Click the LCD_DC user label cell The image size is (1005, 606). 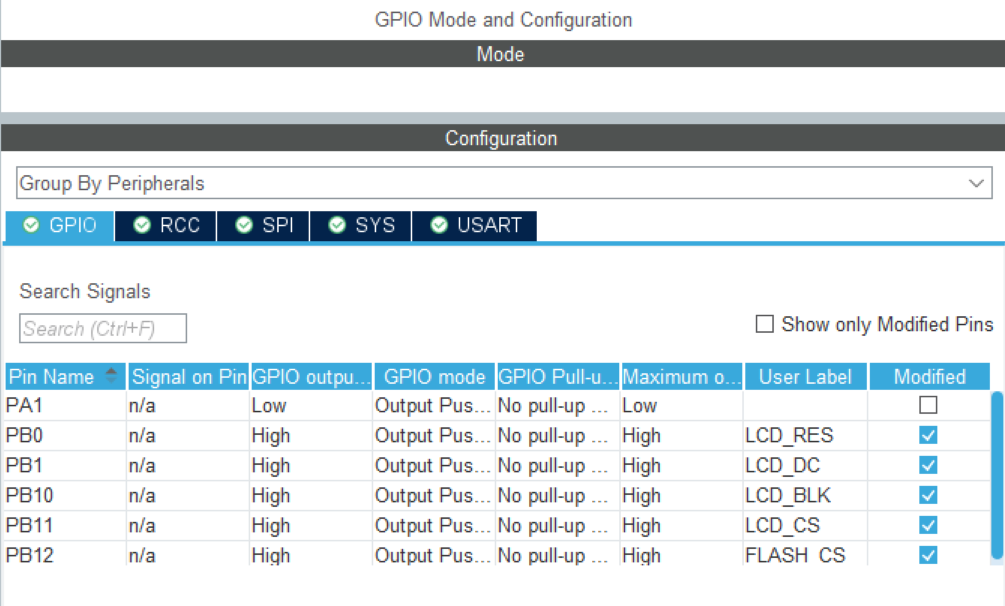805,465
